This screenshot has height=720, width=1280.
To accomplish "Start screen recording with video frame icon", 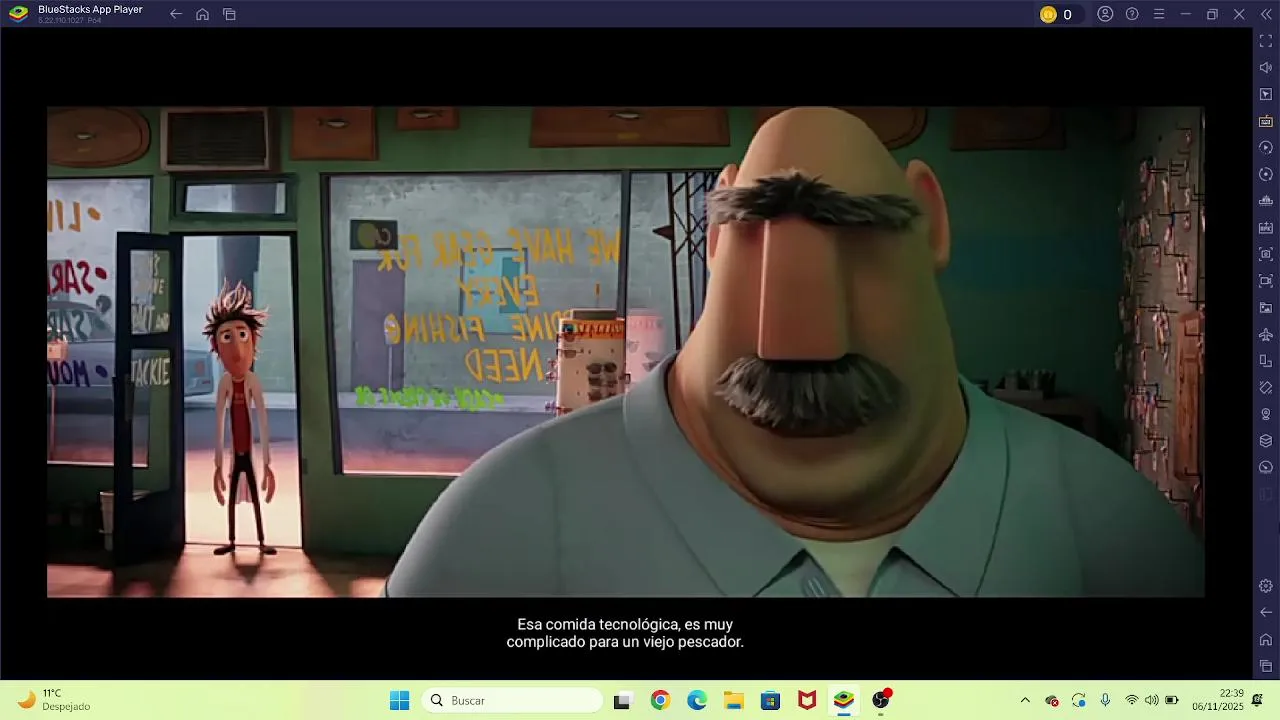I will (x=1266, y=281).
